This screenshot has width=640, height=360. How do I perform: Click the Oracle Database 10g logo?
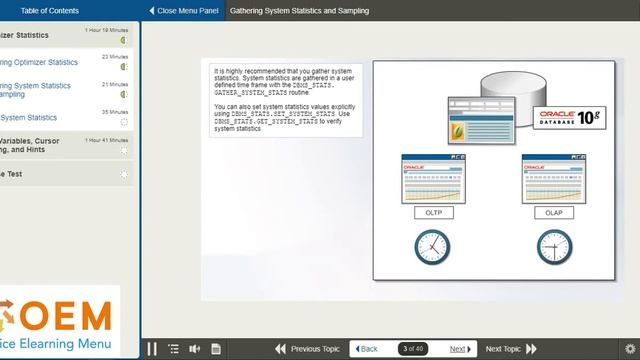569,118
